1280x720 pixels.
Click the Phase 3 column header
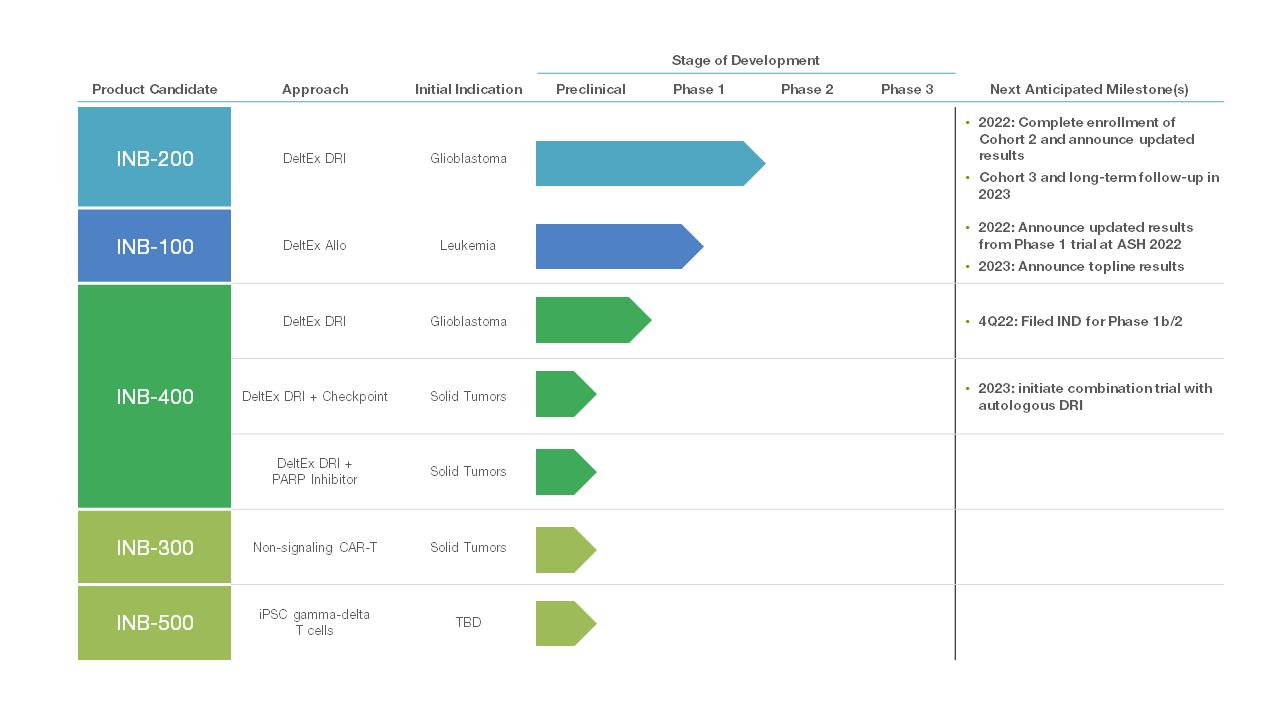pos(907,89)
